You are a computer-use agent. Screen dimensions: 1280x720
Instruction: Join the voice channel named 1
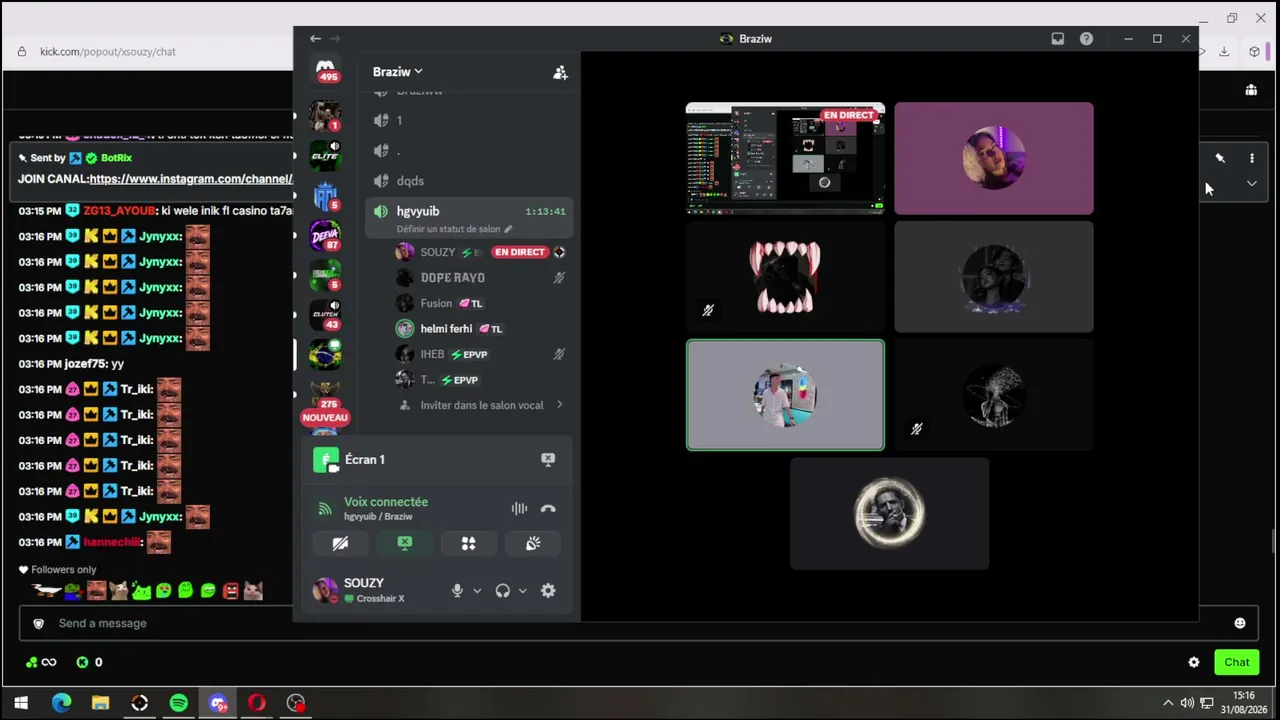469,120
